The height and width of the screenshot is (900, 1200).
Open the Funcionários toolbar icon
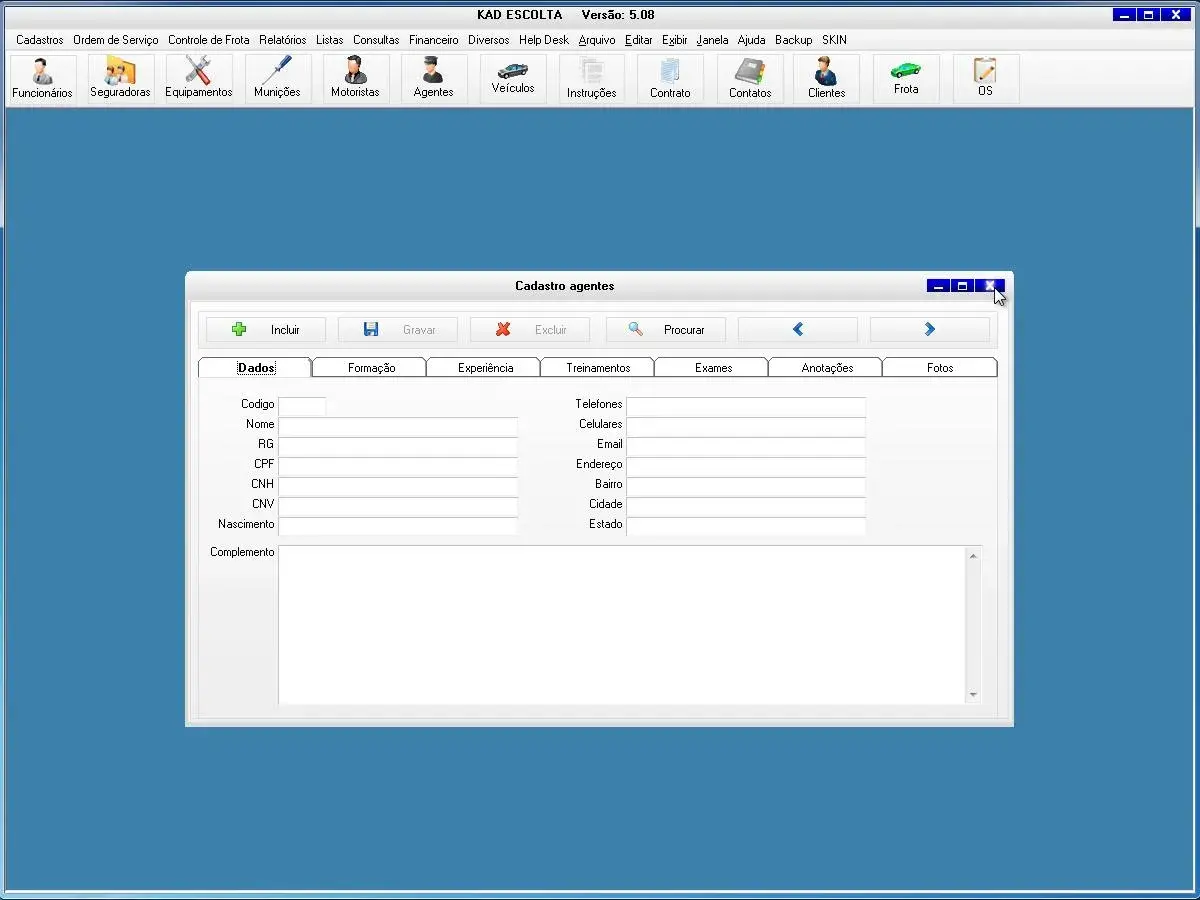tap(42, 78)
